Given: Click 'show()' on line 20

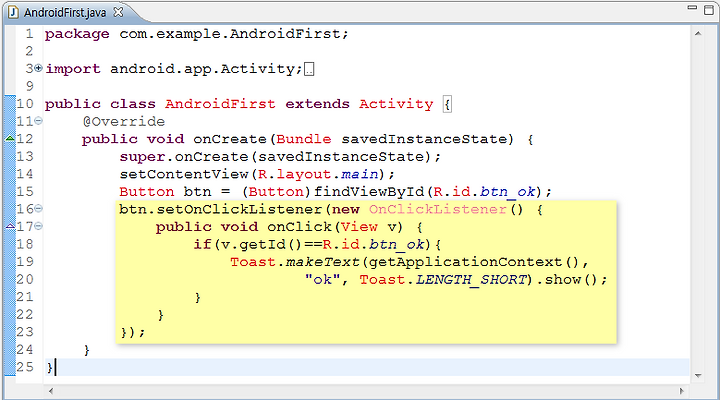Looking at the screenshot, I should [572, 279].
